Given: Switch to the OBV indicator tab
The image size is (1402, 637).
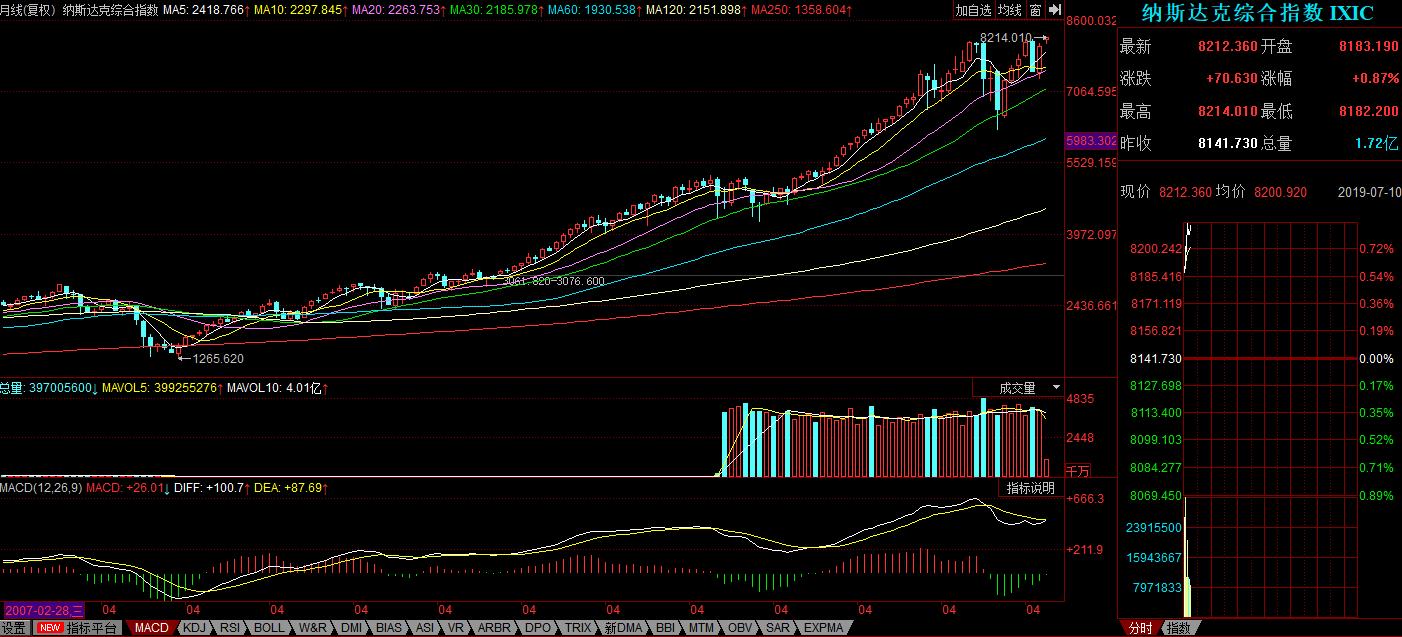Looking at the screenshot, I should point(739,628).
